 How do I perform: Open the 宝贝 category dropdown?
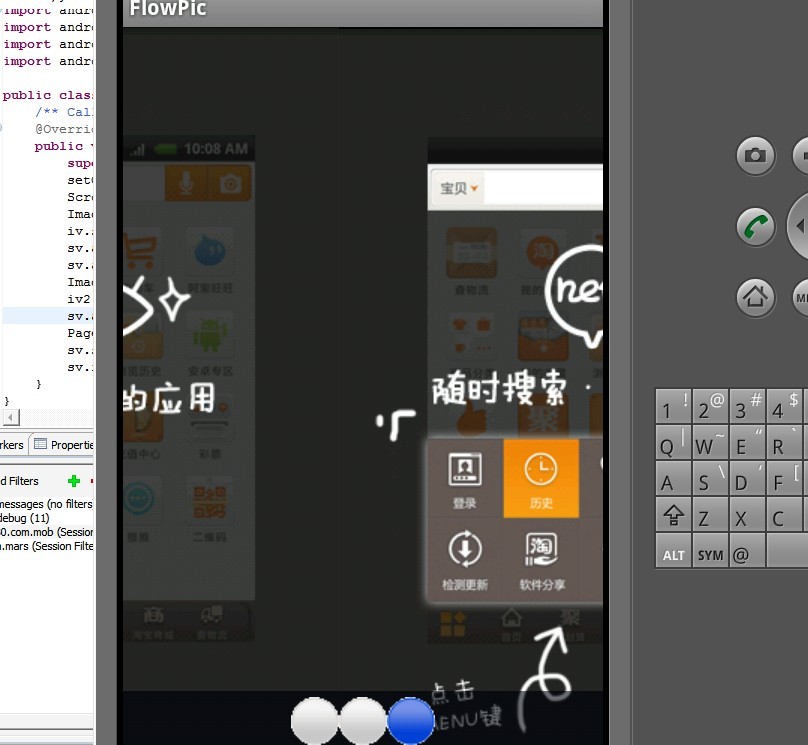click(x=458, y=188)
